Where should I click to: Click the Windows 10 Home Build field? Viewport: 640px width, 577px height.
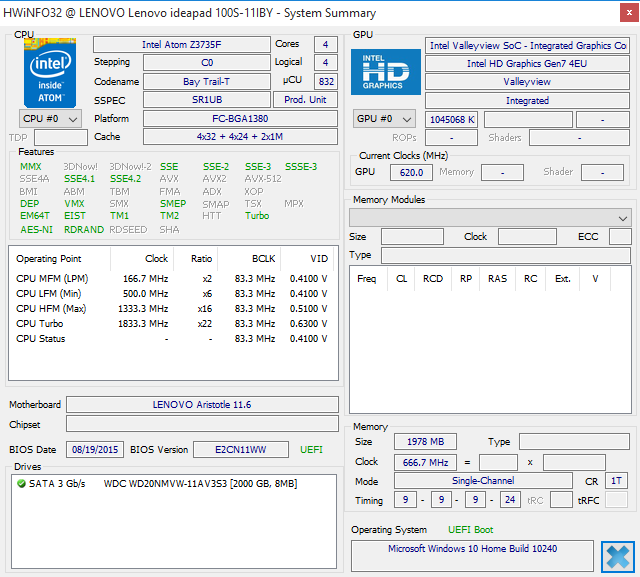[473, 550]
